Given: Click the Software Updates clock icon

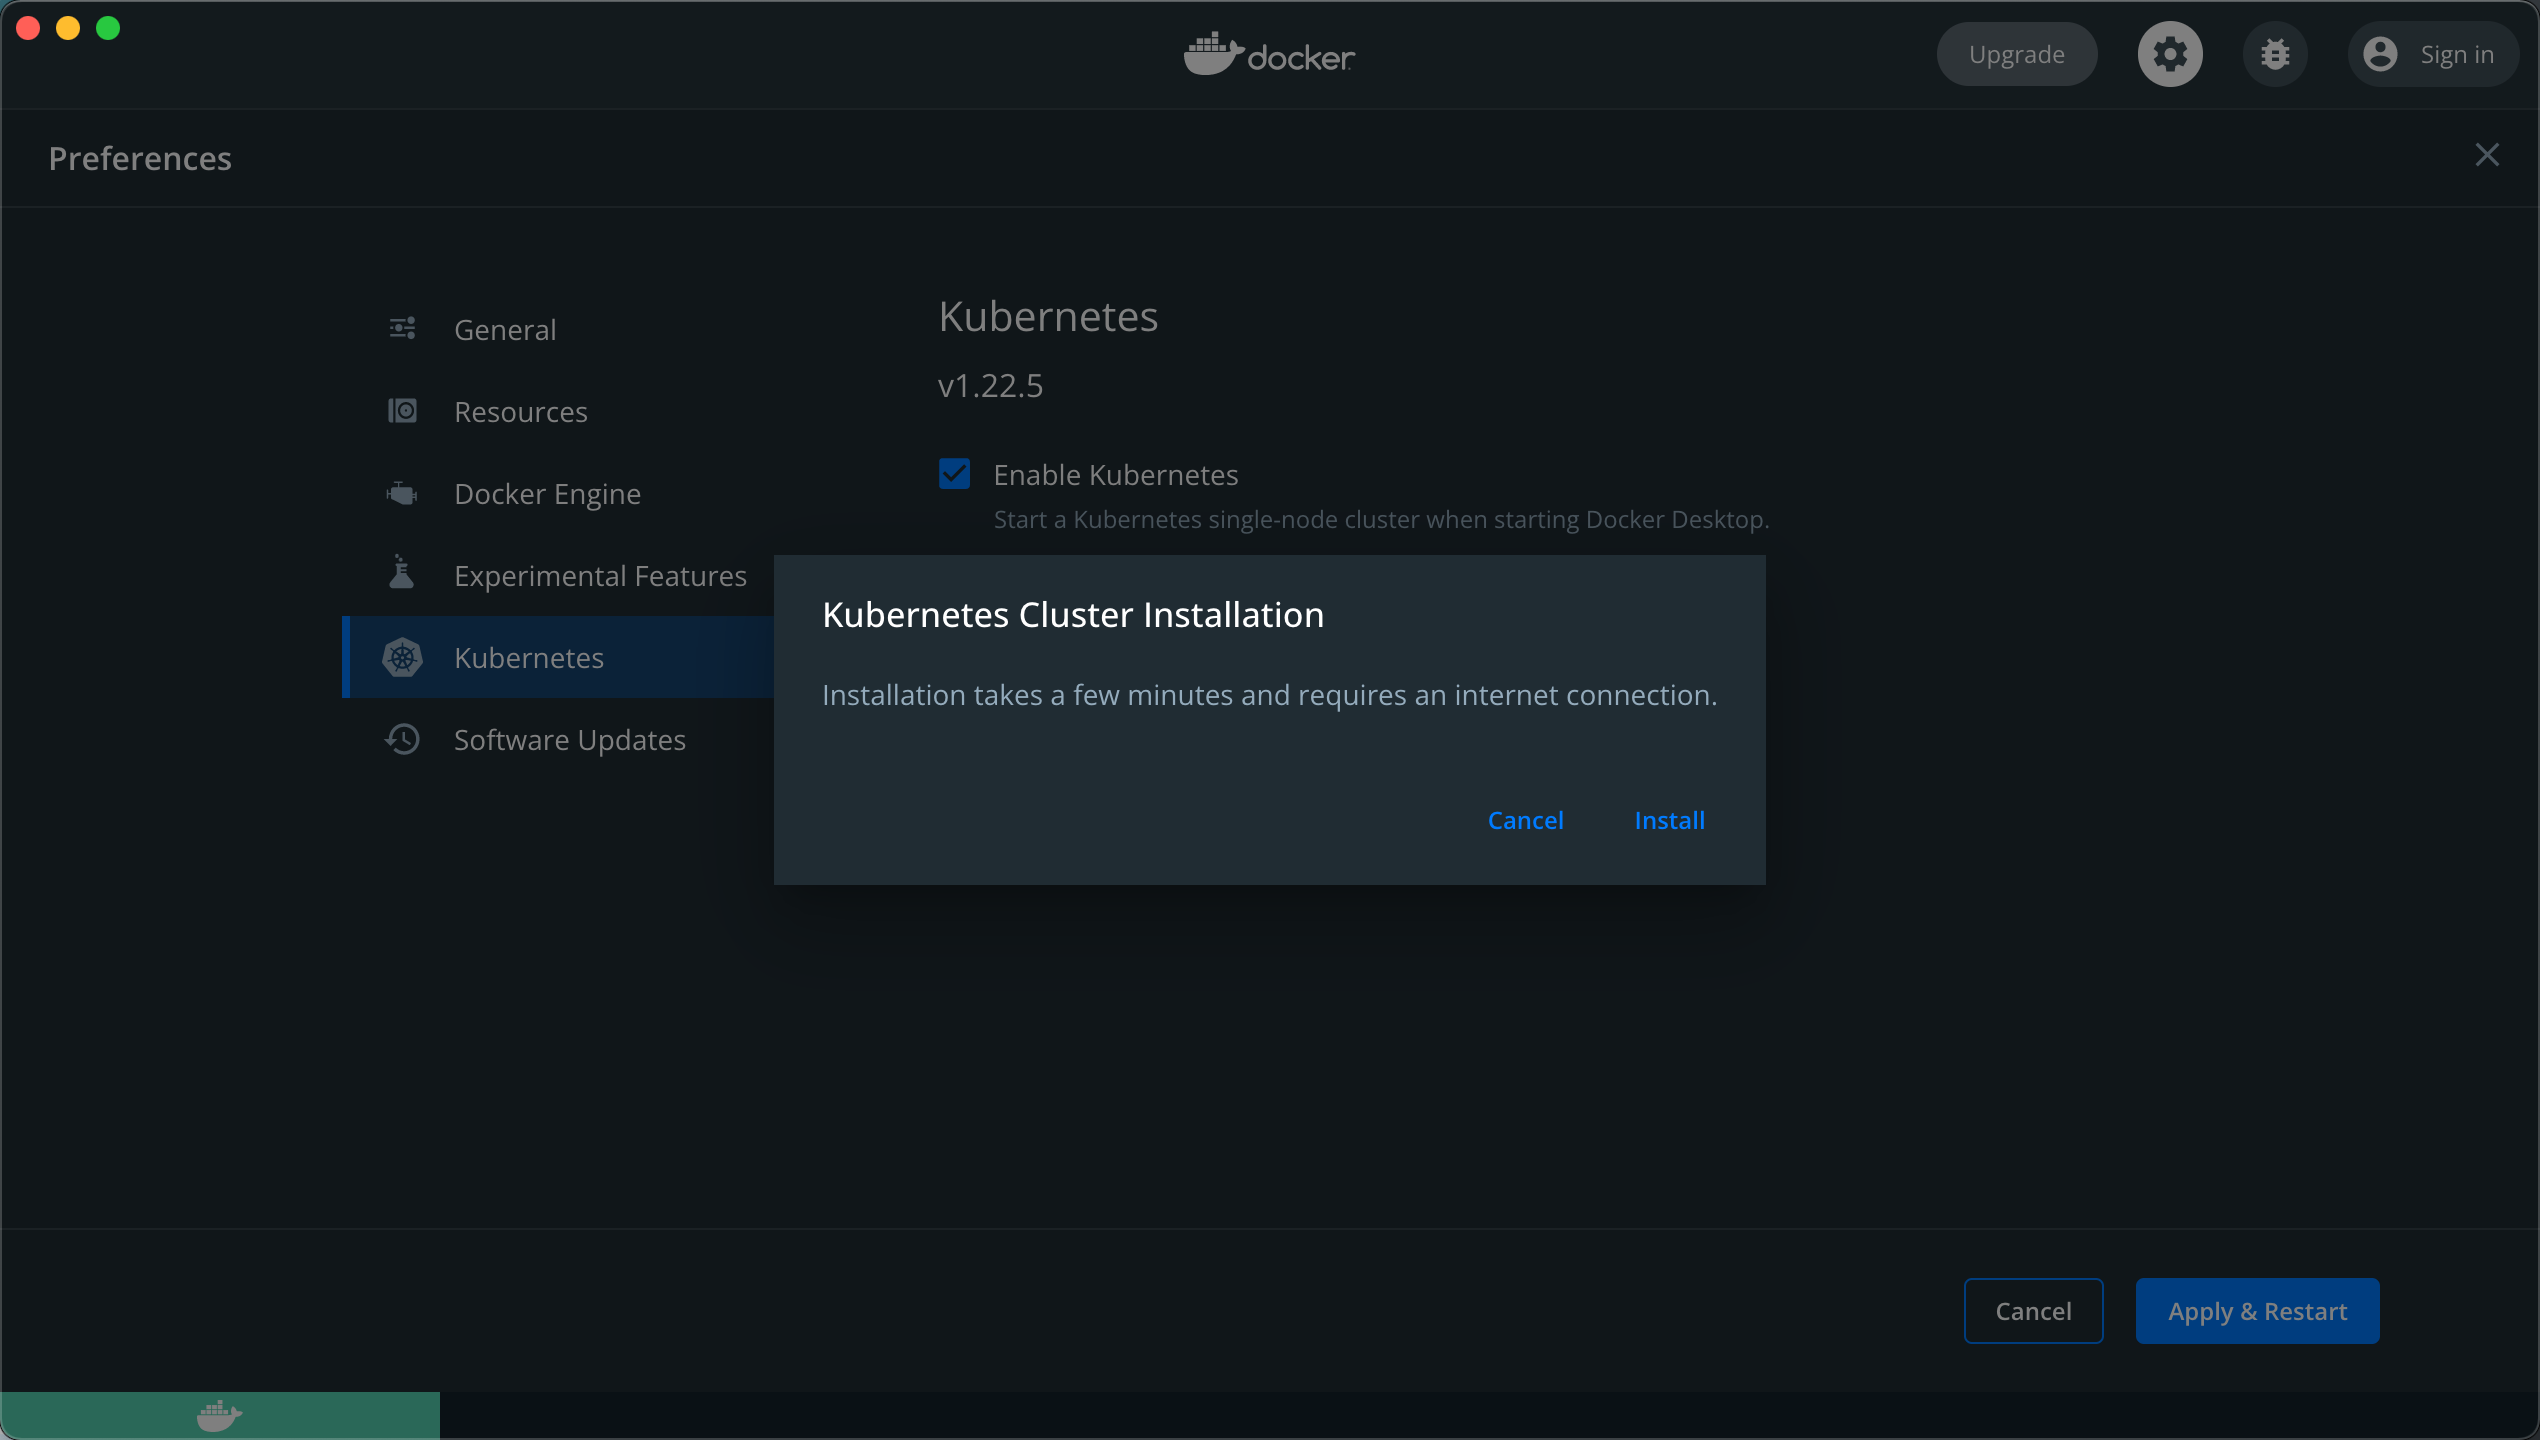Looking at the screenshot, I should click(x=402, y=739).
